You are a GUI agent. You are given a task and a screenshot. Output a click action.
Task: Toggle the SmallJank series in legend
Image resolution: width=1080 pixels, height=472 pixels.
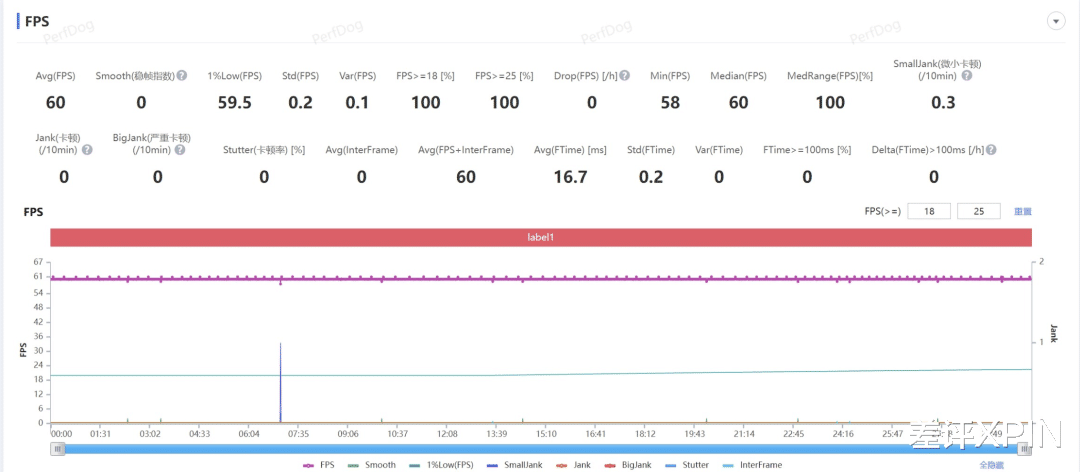(x=514, y=465)
